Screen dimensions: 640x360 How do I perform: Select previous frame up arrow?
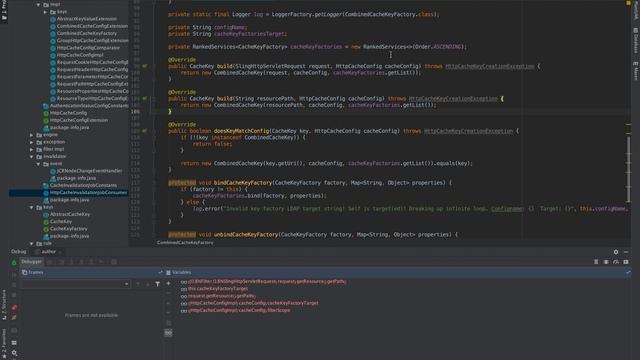tap(138, 284)
